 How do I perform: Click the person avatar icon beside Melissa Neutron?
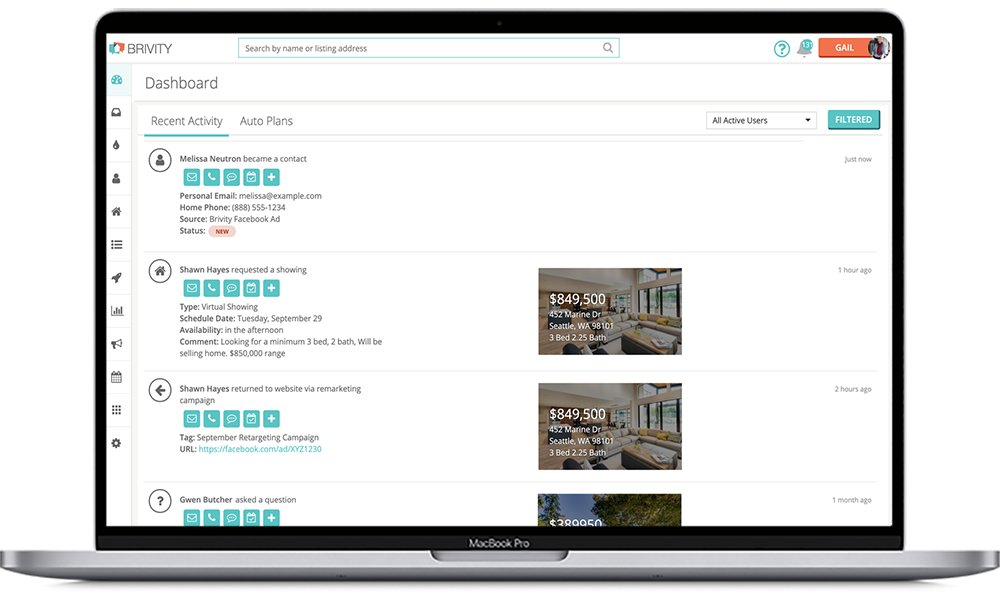(160, 160)
